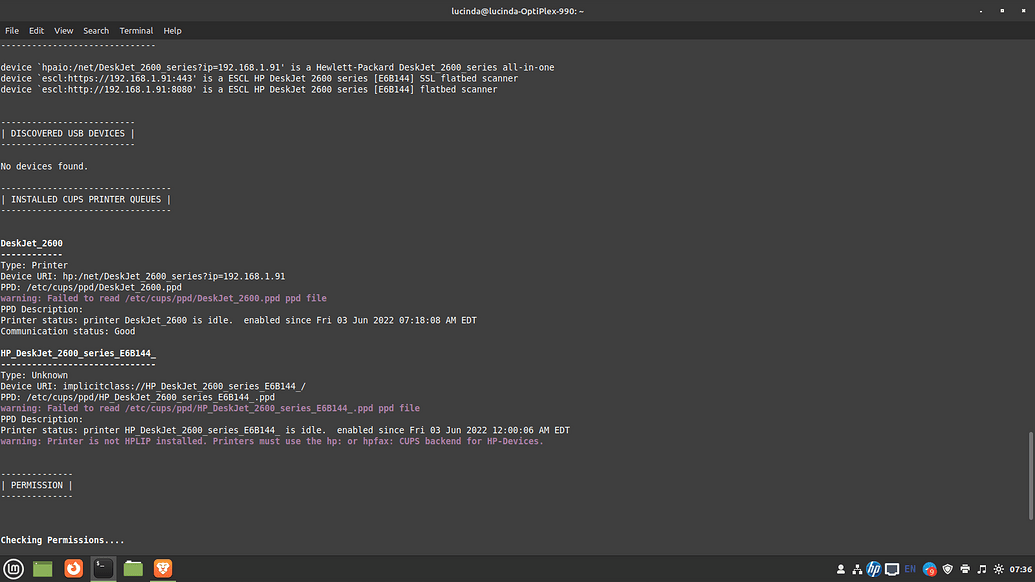This screenshot has height=582, width=1035.
Task: Open the View menu
Action: click(x=64, y=31)
